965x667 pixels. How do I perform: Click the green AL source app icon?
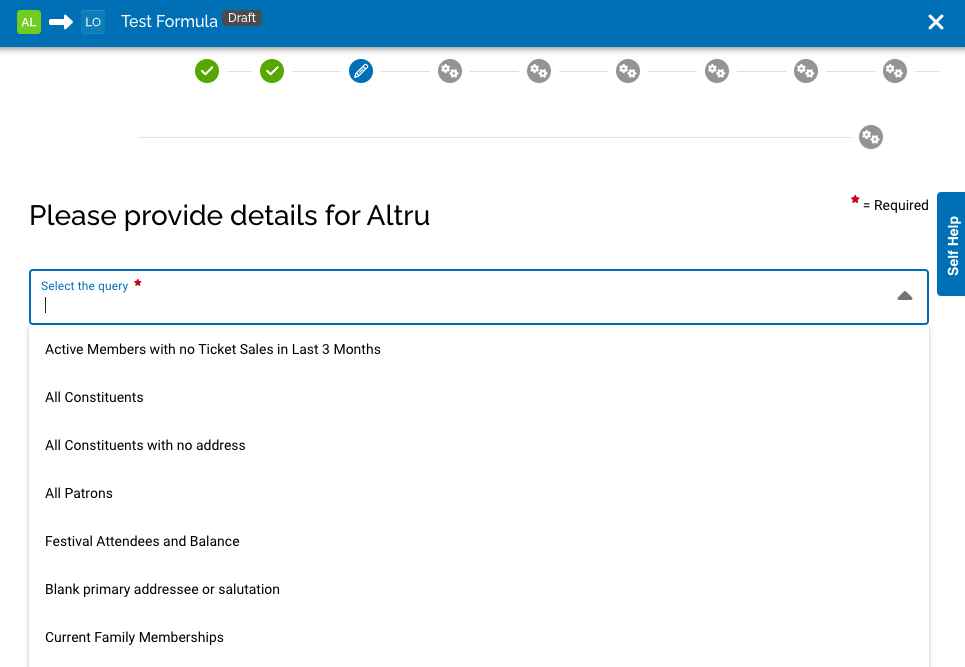coord(29,22)
